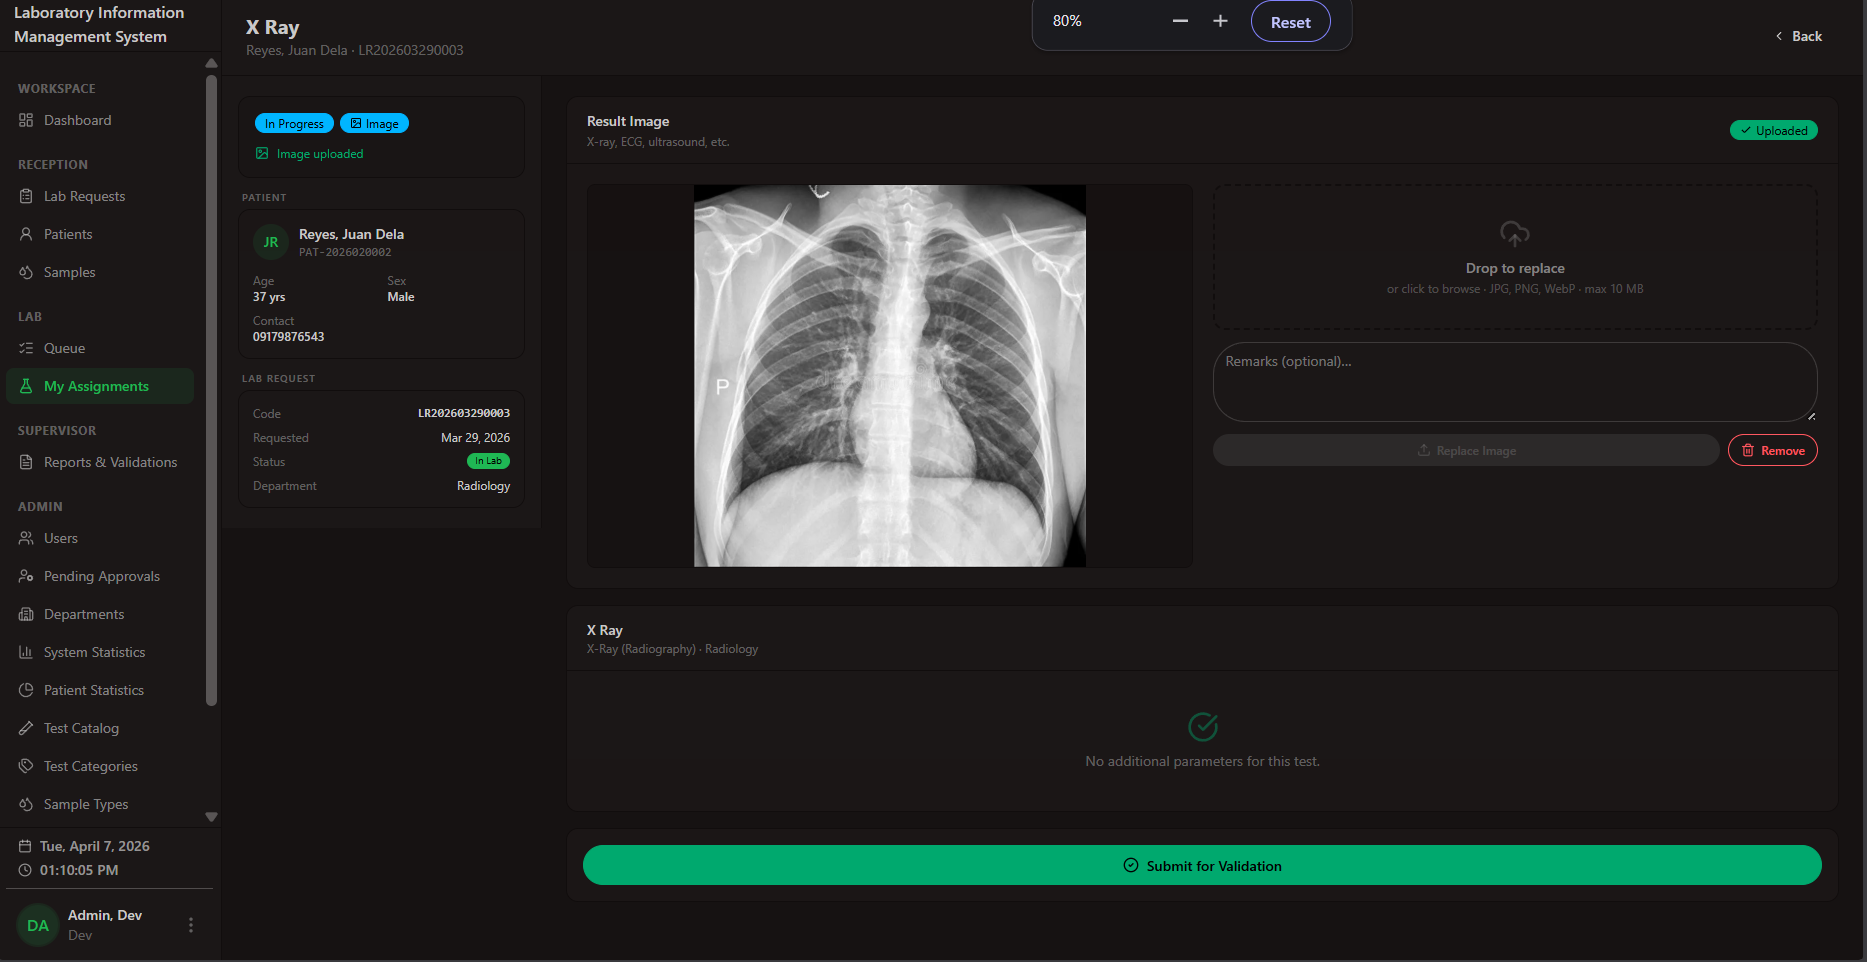Open Reports & Validations icon
1867x962 pixels.
click(26, 462)
